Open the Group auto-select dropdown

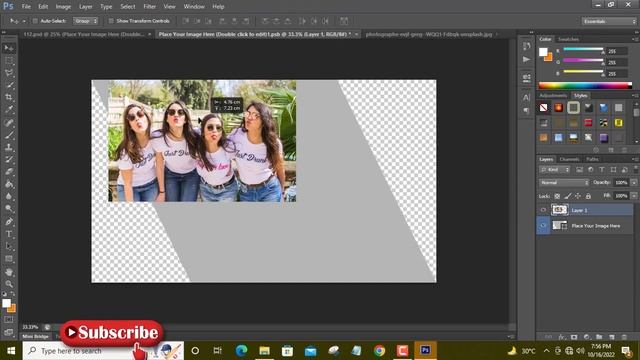(x=85, y=21)
